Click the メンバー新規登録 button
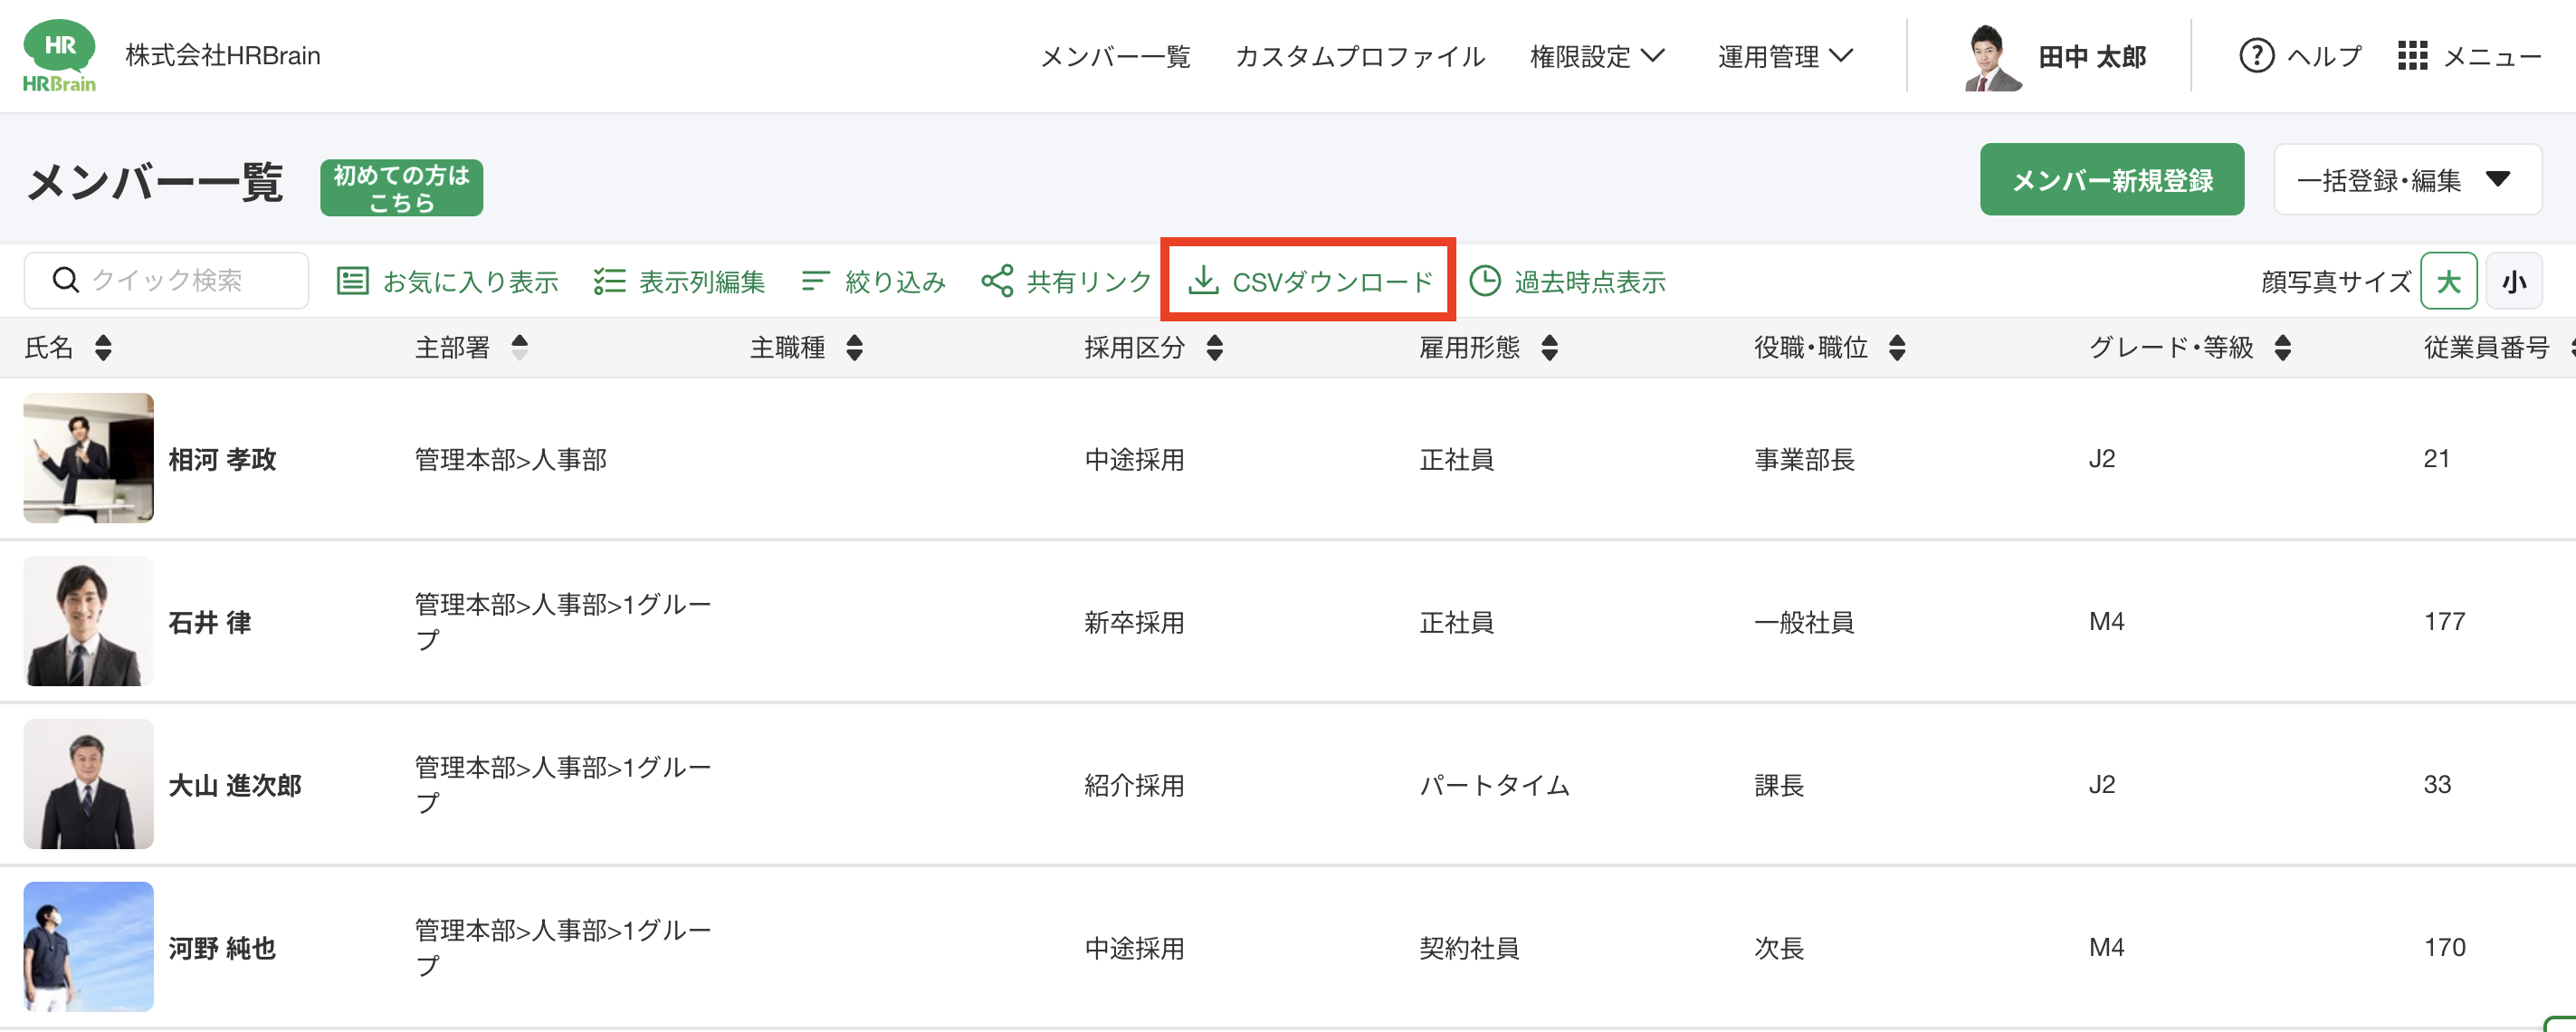 tap(2111, 180)
